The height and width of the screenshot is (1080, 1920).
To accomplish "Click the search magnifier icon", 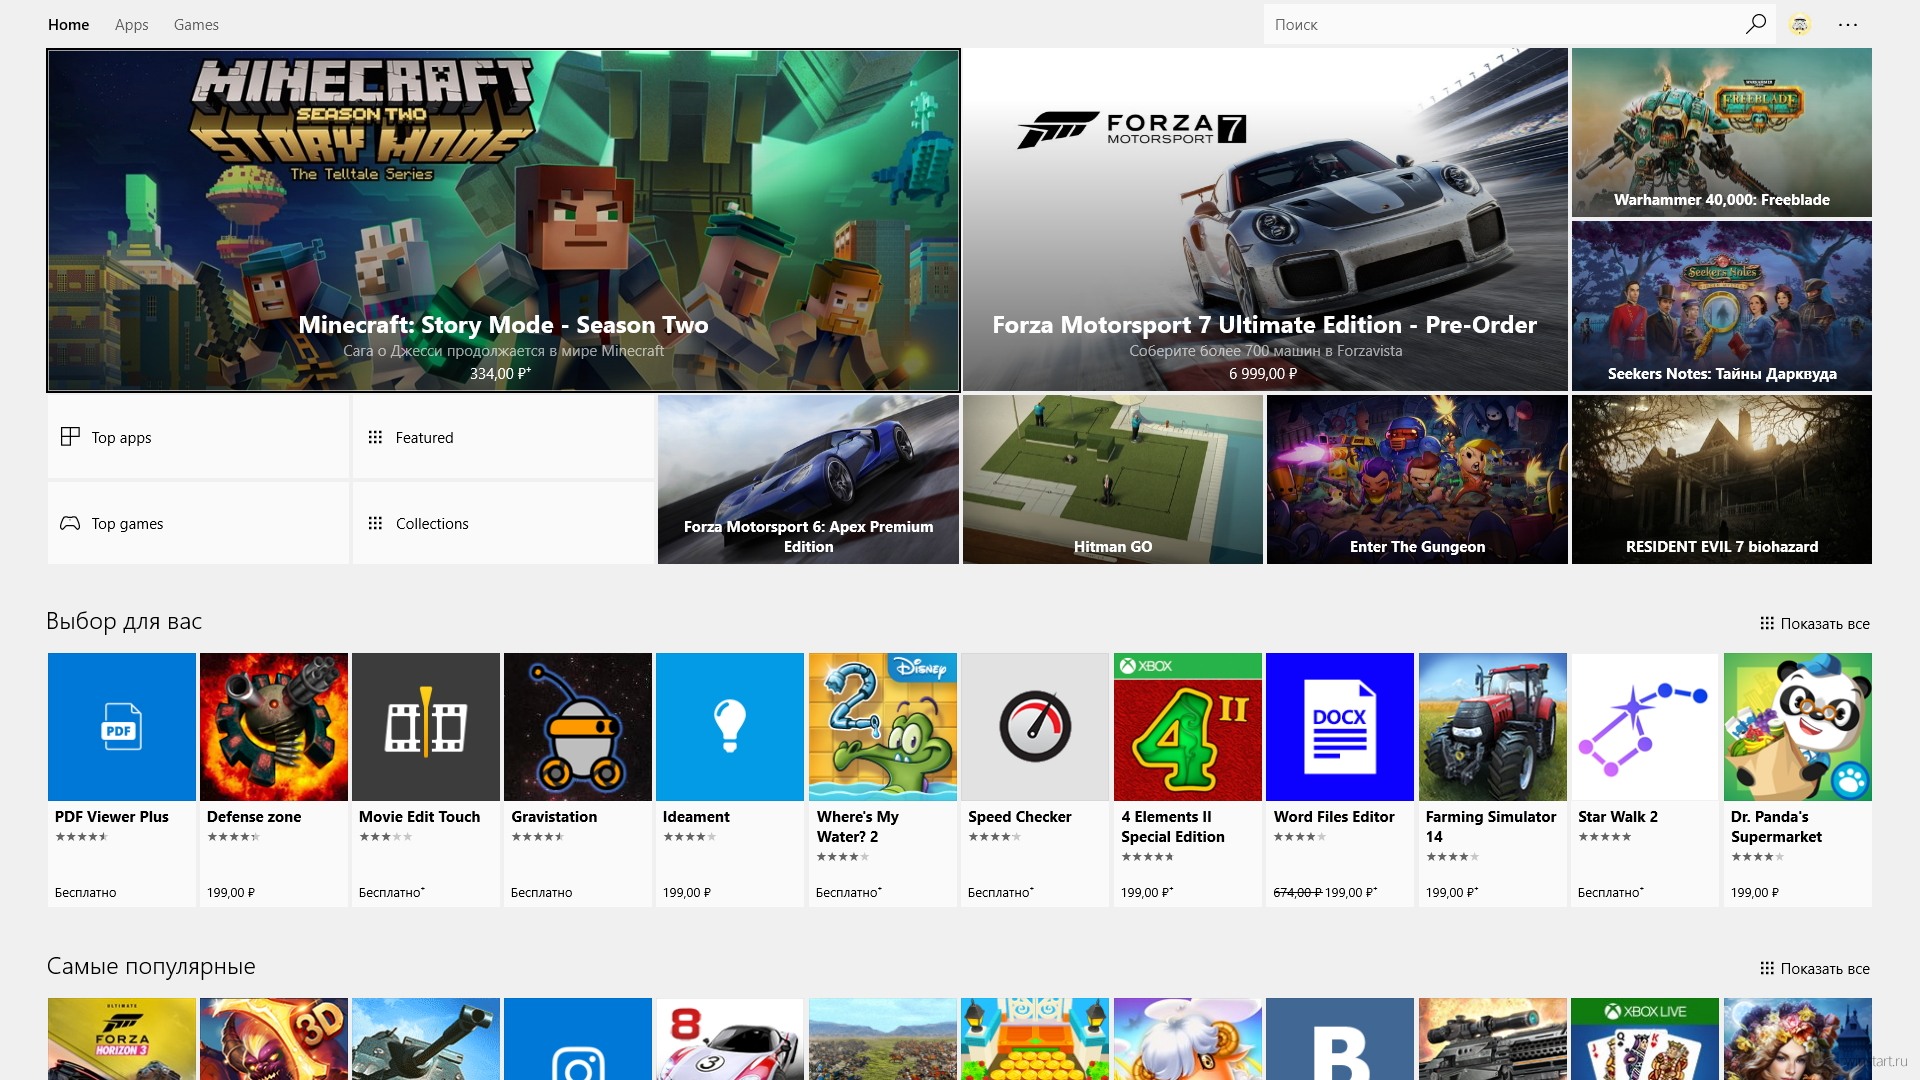I will pyautogui.click(x=1755, y=24).
